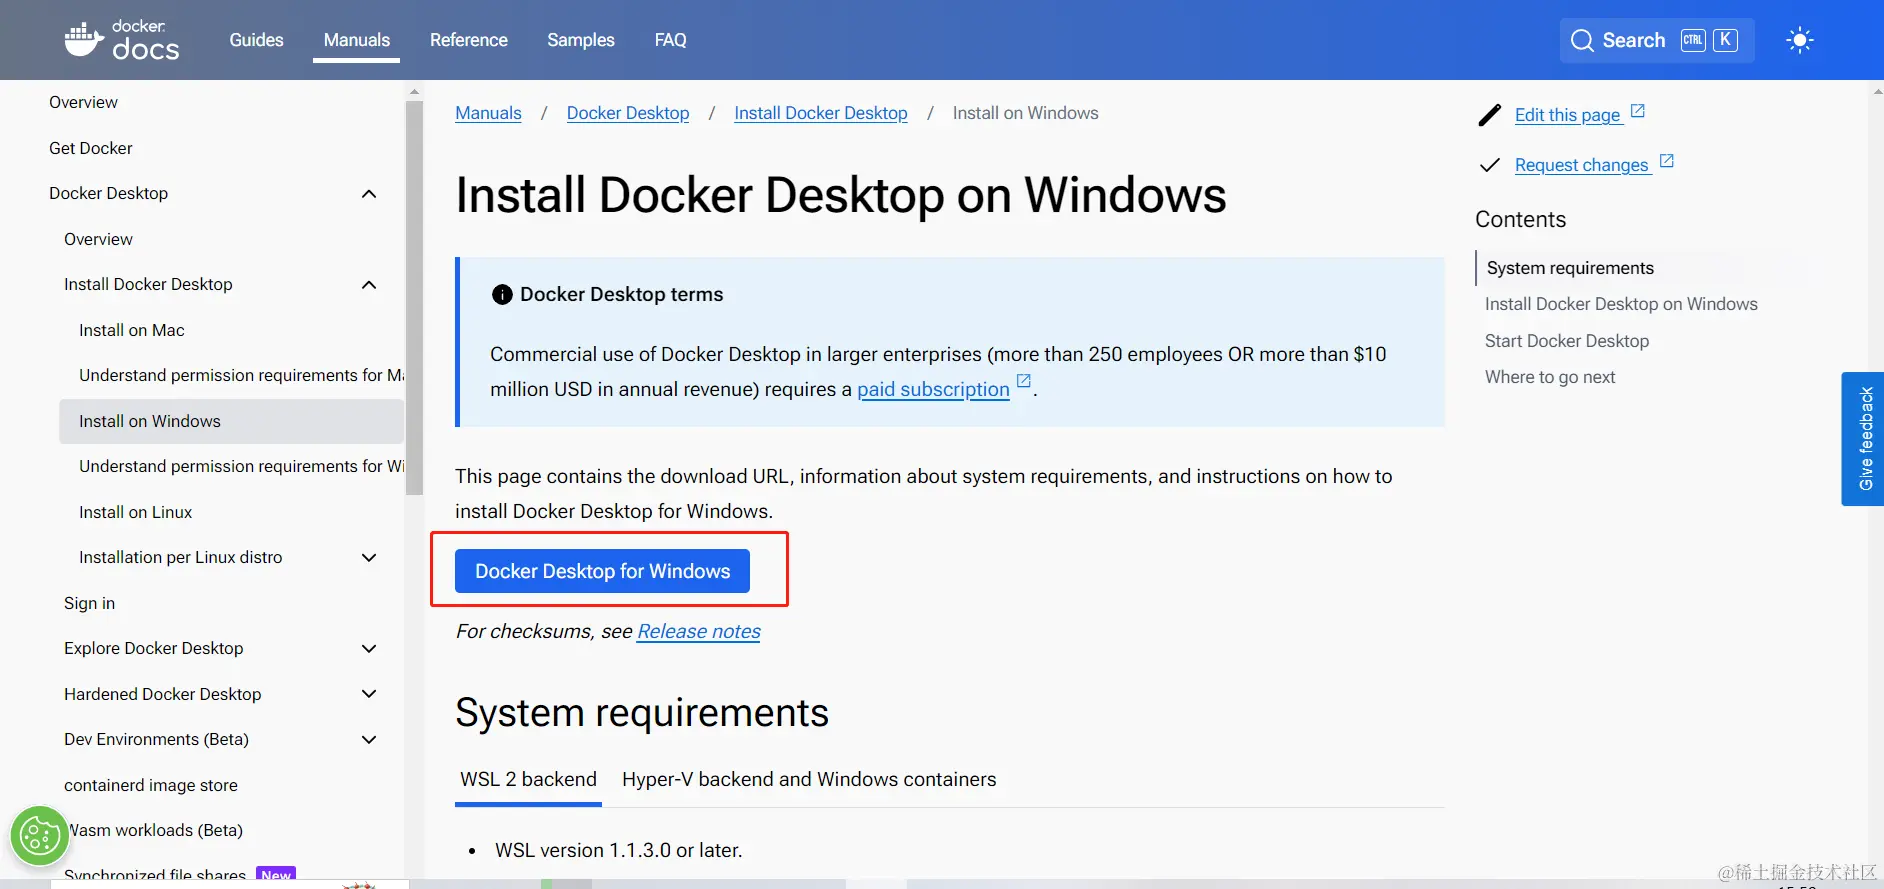Expand the Explore Docker Desktop section

pos(369,649)
